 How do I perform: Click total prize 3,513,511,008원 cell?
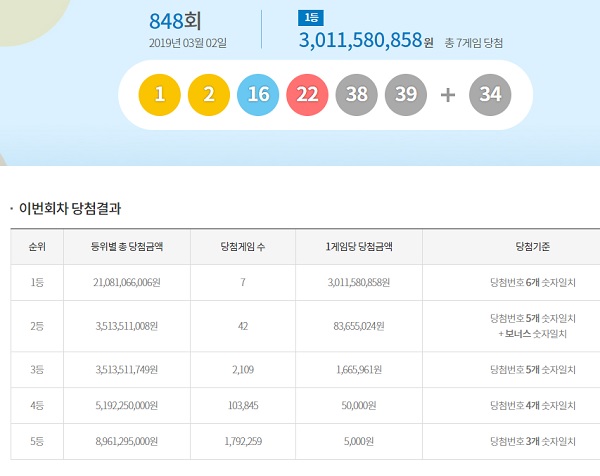[127, 326]
